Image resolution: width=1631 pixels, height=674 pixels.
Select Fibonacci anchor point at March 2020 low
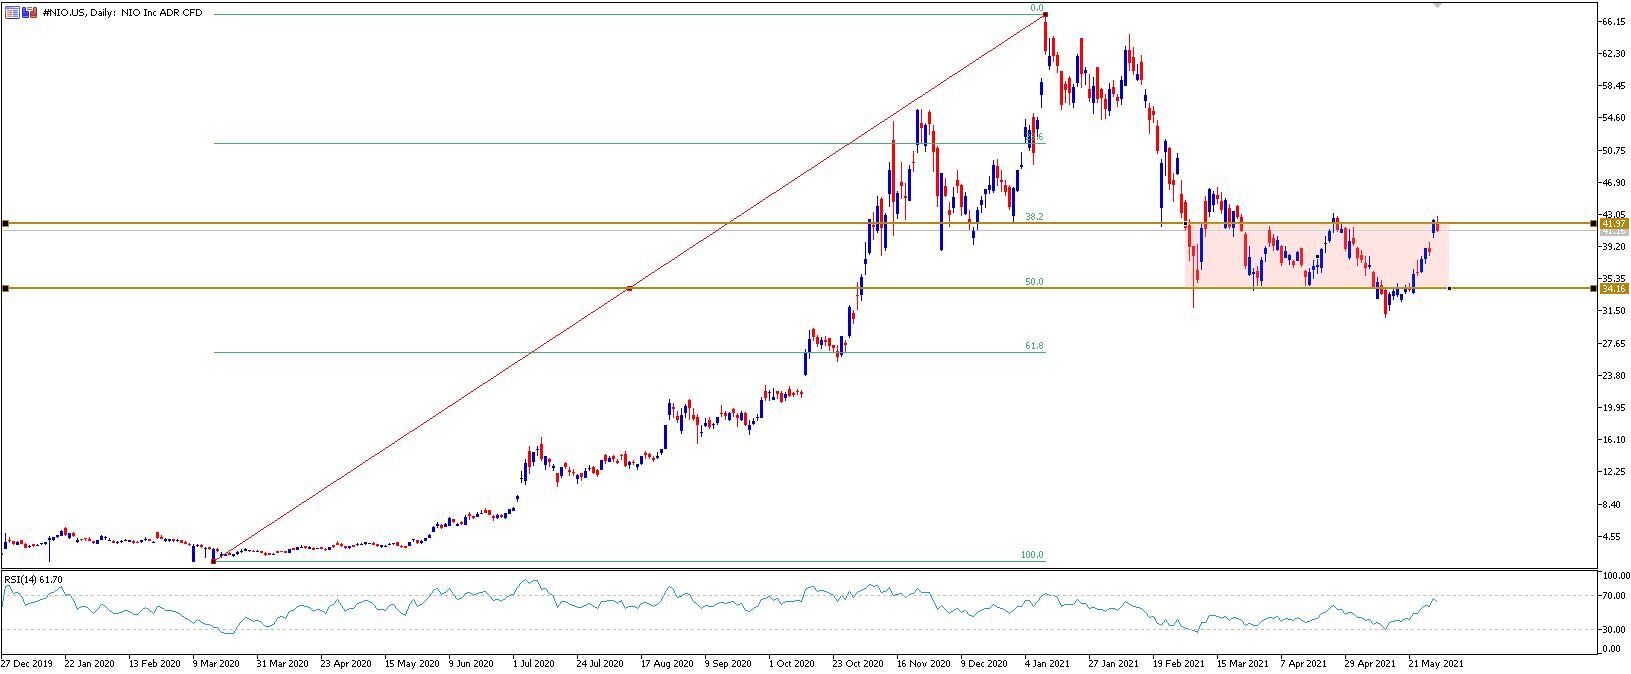point(213,561)
